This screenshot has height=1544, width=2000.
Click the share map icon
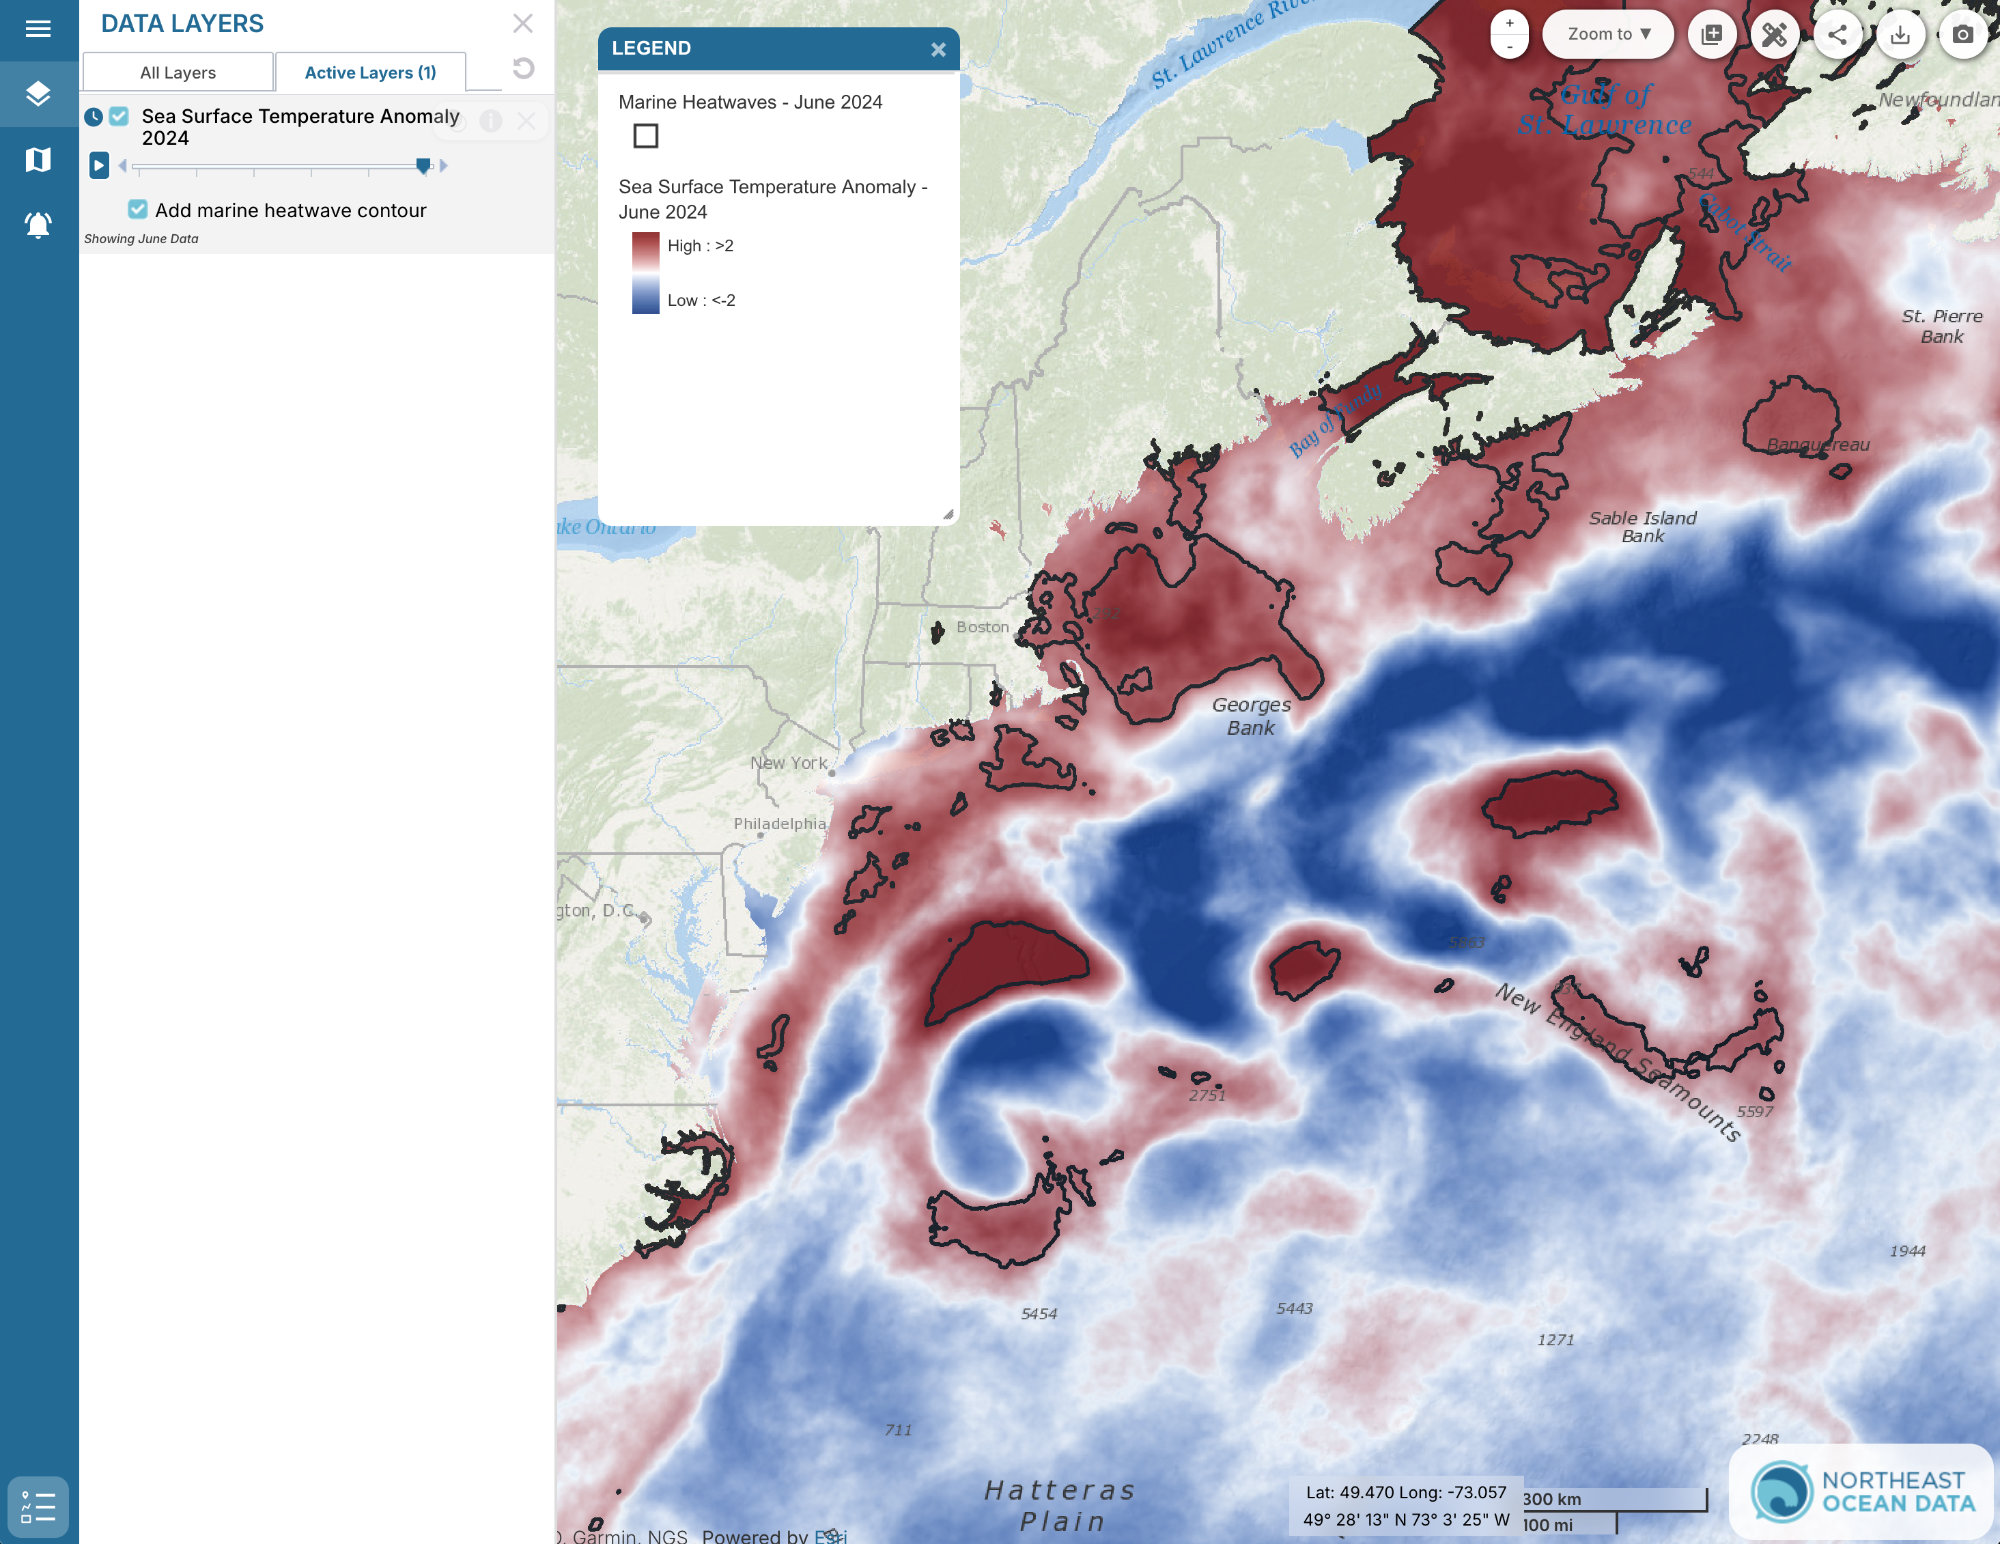(1837, 35)
